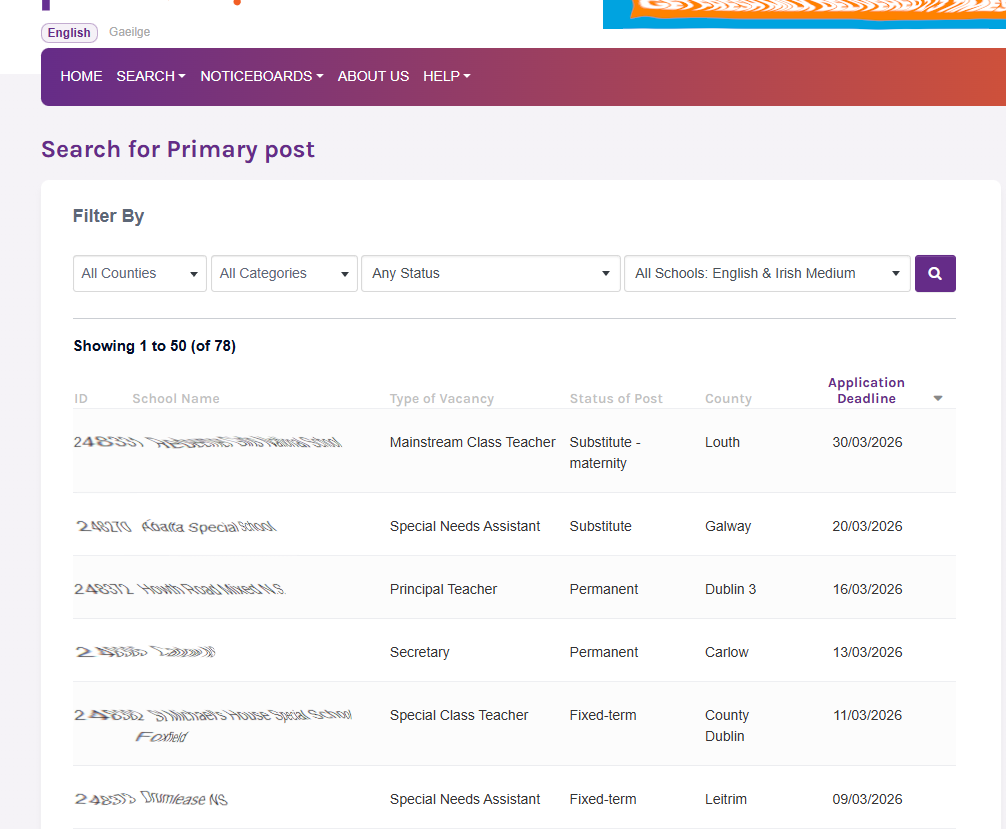1006x829 pixels.
Task: Open the schools medium filter dropdown
Action: (x=766, y=273)
